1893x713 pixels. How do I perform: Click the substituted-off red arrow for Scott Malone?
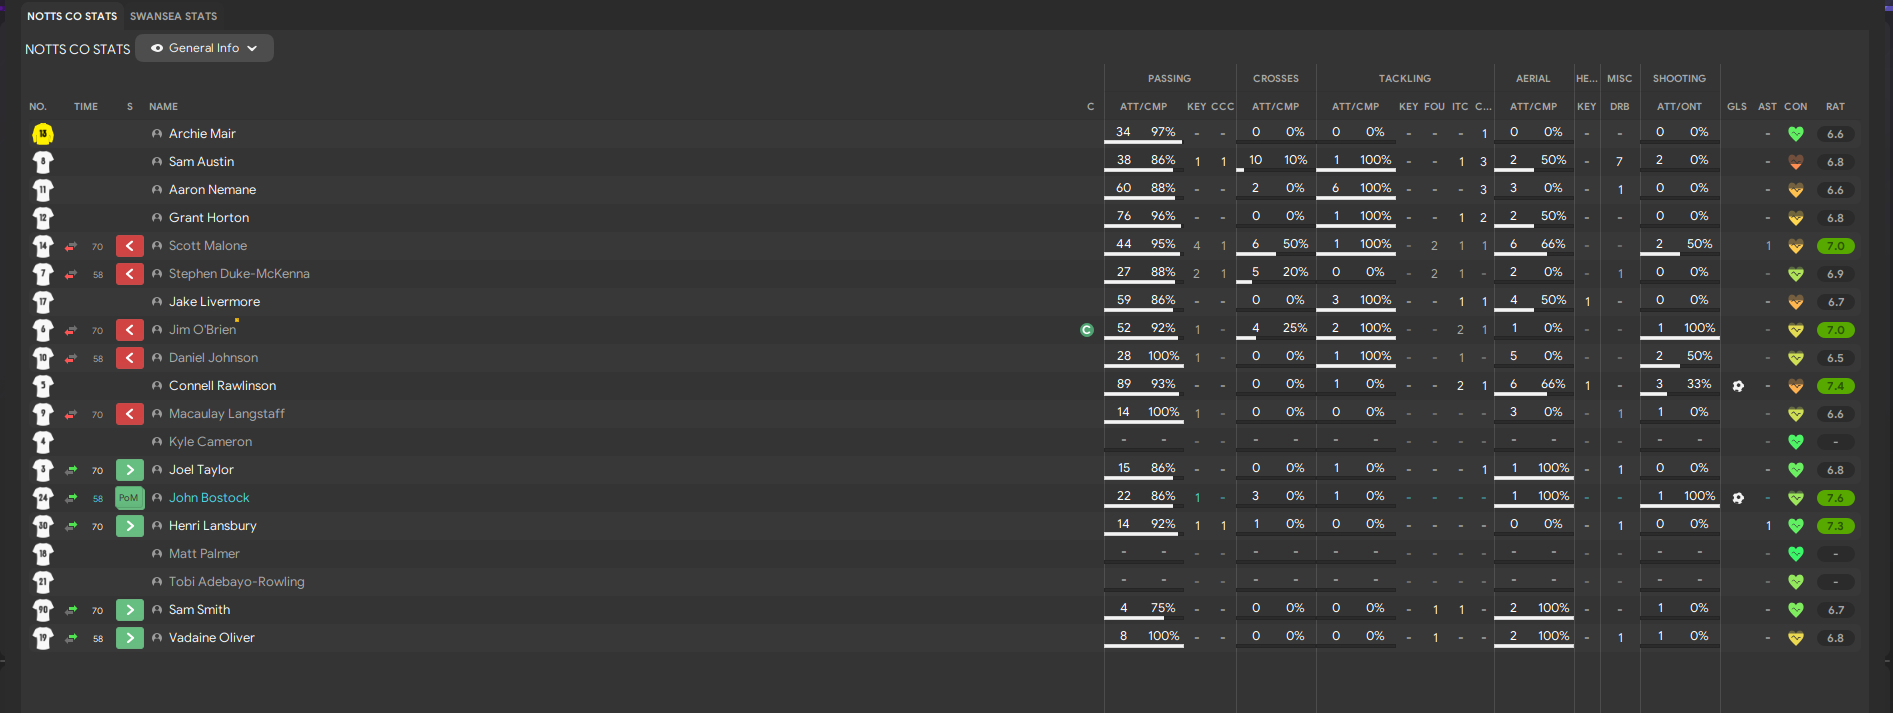click(x=130, y=245)
